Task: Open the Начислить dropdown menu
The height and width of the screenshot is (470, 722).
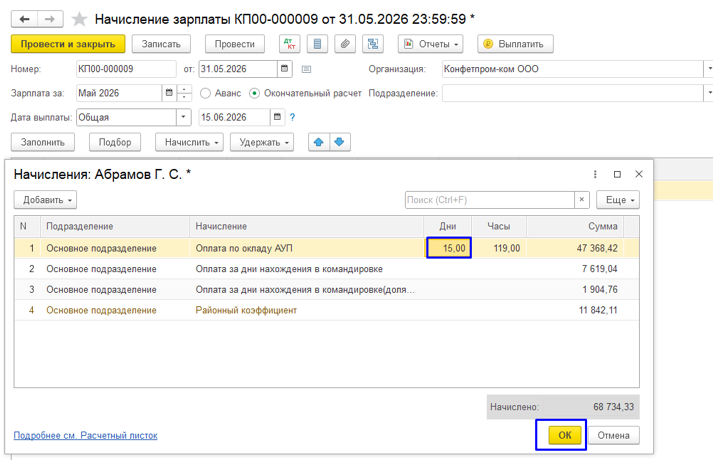Action: click(x=189, y=142)
